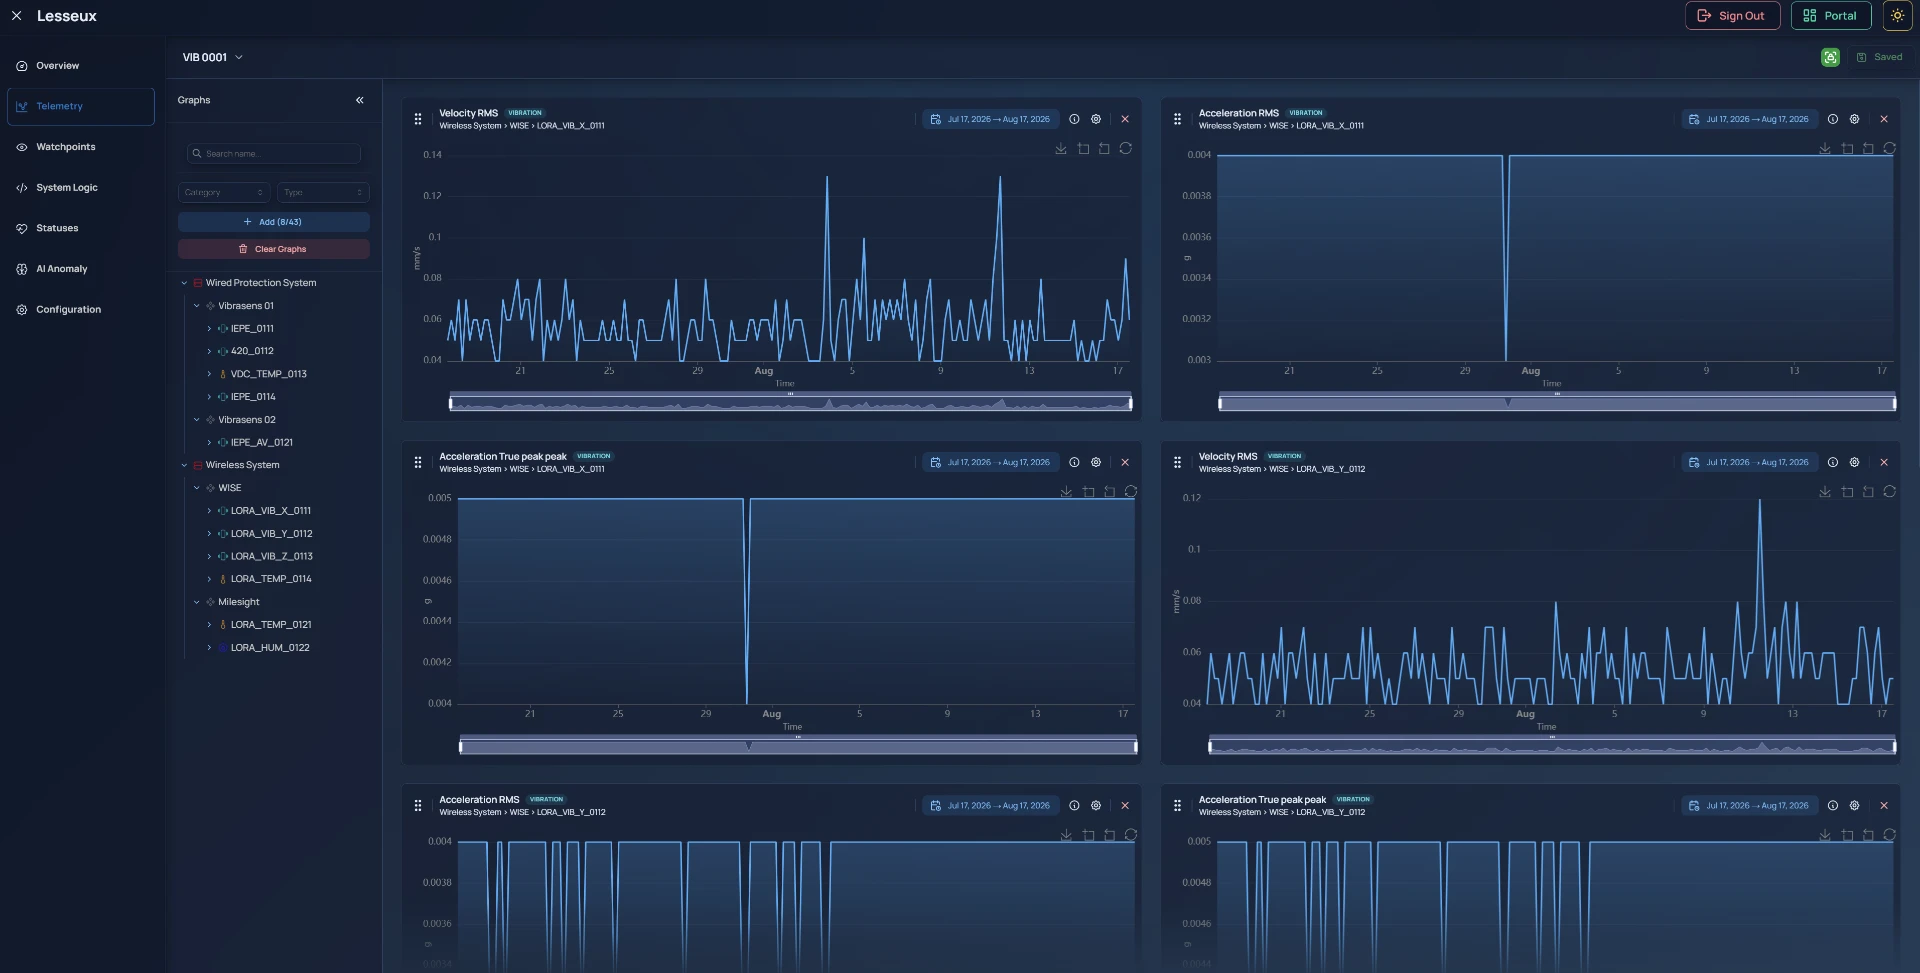Image resolution: width=1920 pixels, height=973 pixels.
Task: Open the VIB 0001 device dropdown
Action: pos(212,57)
